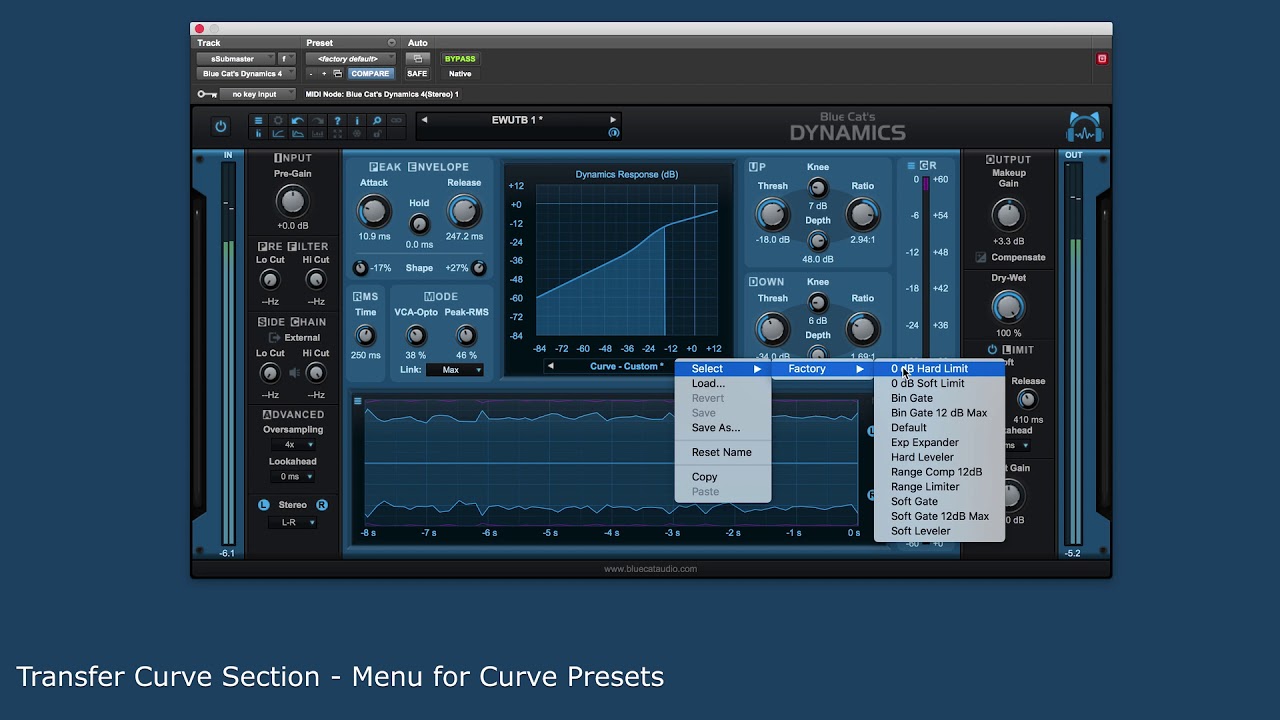Viewport: 1280px width, 720px height.
Task: Toggle the Limit power switch
Action: coord(992,350)
